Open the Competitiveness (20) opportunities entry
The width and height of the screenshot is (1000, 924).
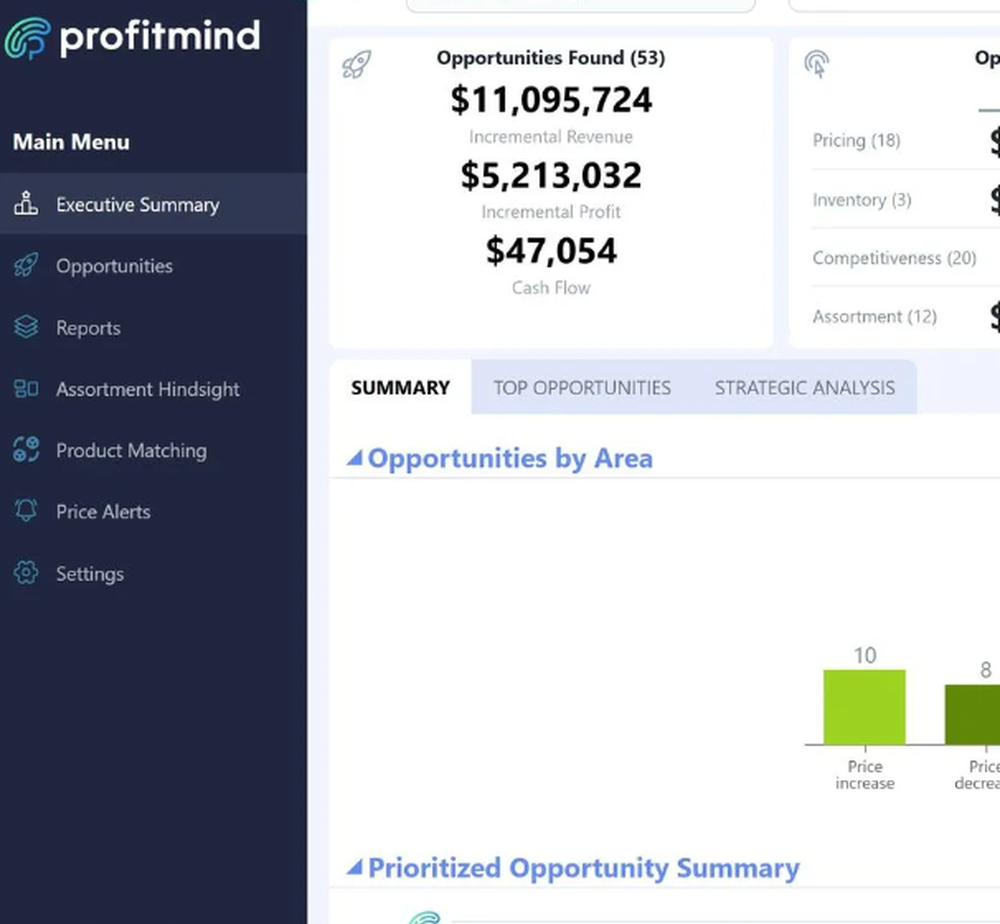click(x=895, y=258)
